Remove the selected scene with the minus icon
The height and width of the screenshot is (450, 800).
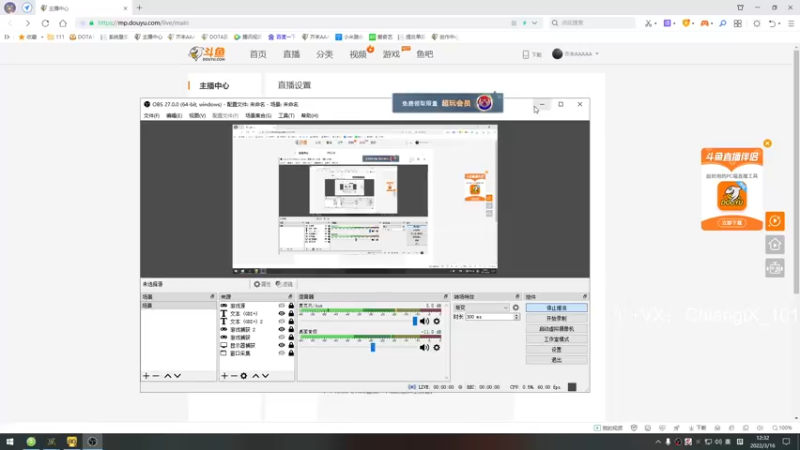[x=156, y=376]
